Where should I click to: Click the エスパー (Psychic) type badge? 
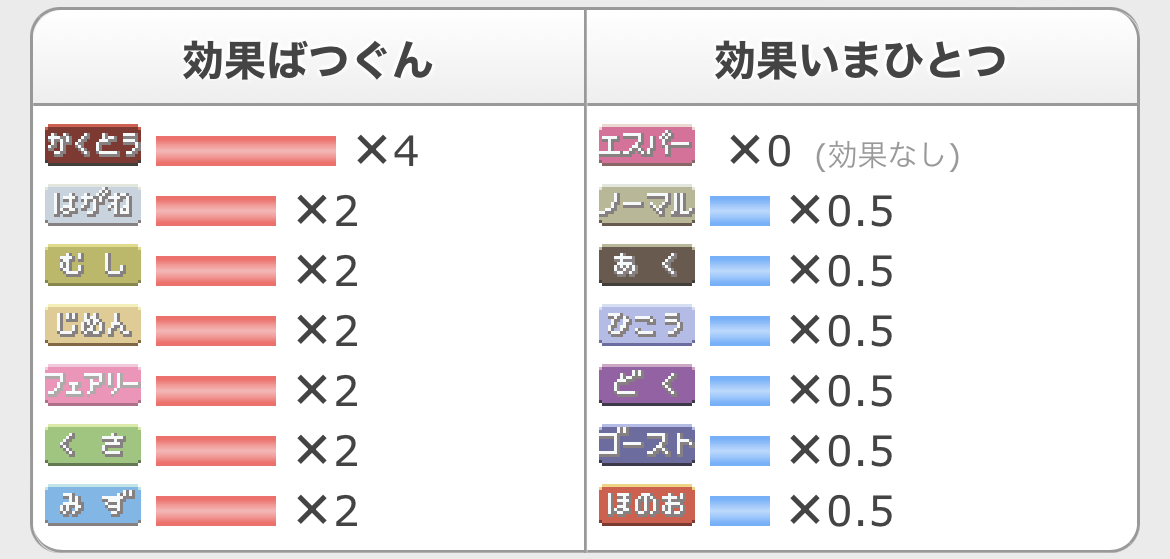click(x=646, y=145)
